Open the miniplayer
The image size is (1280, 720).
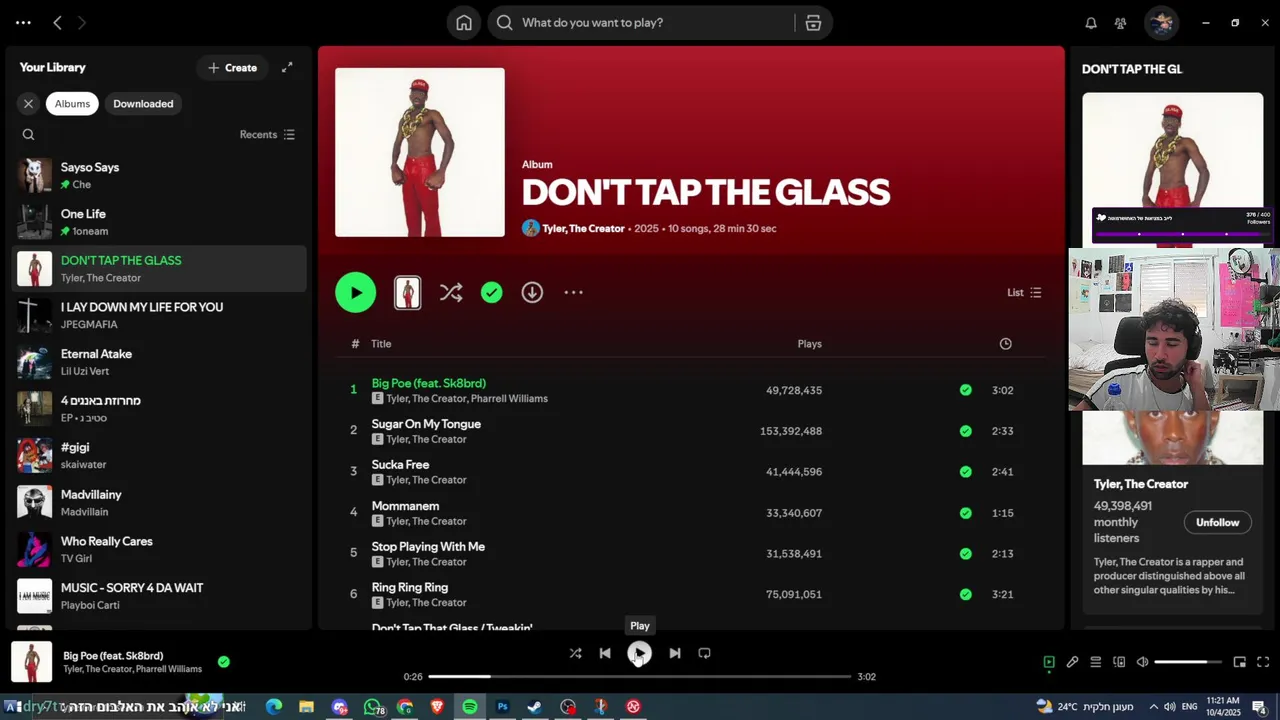point(1239,662)
